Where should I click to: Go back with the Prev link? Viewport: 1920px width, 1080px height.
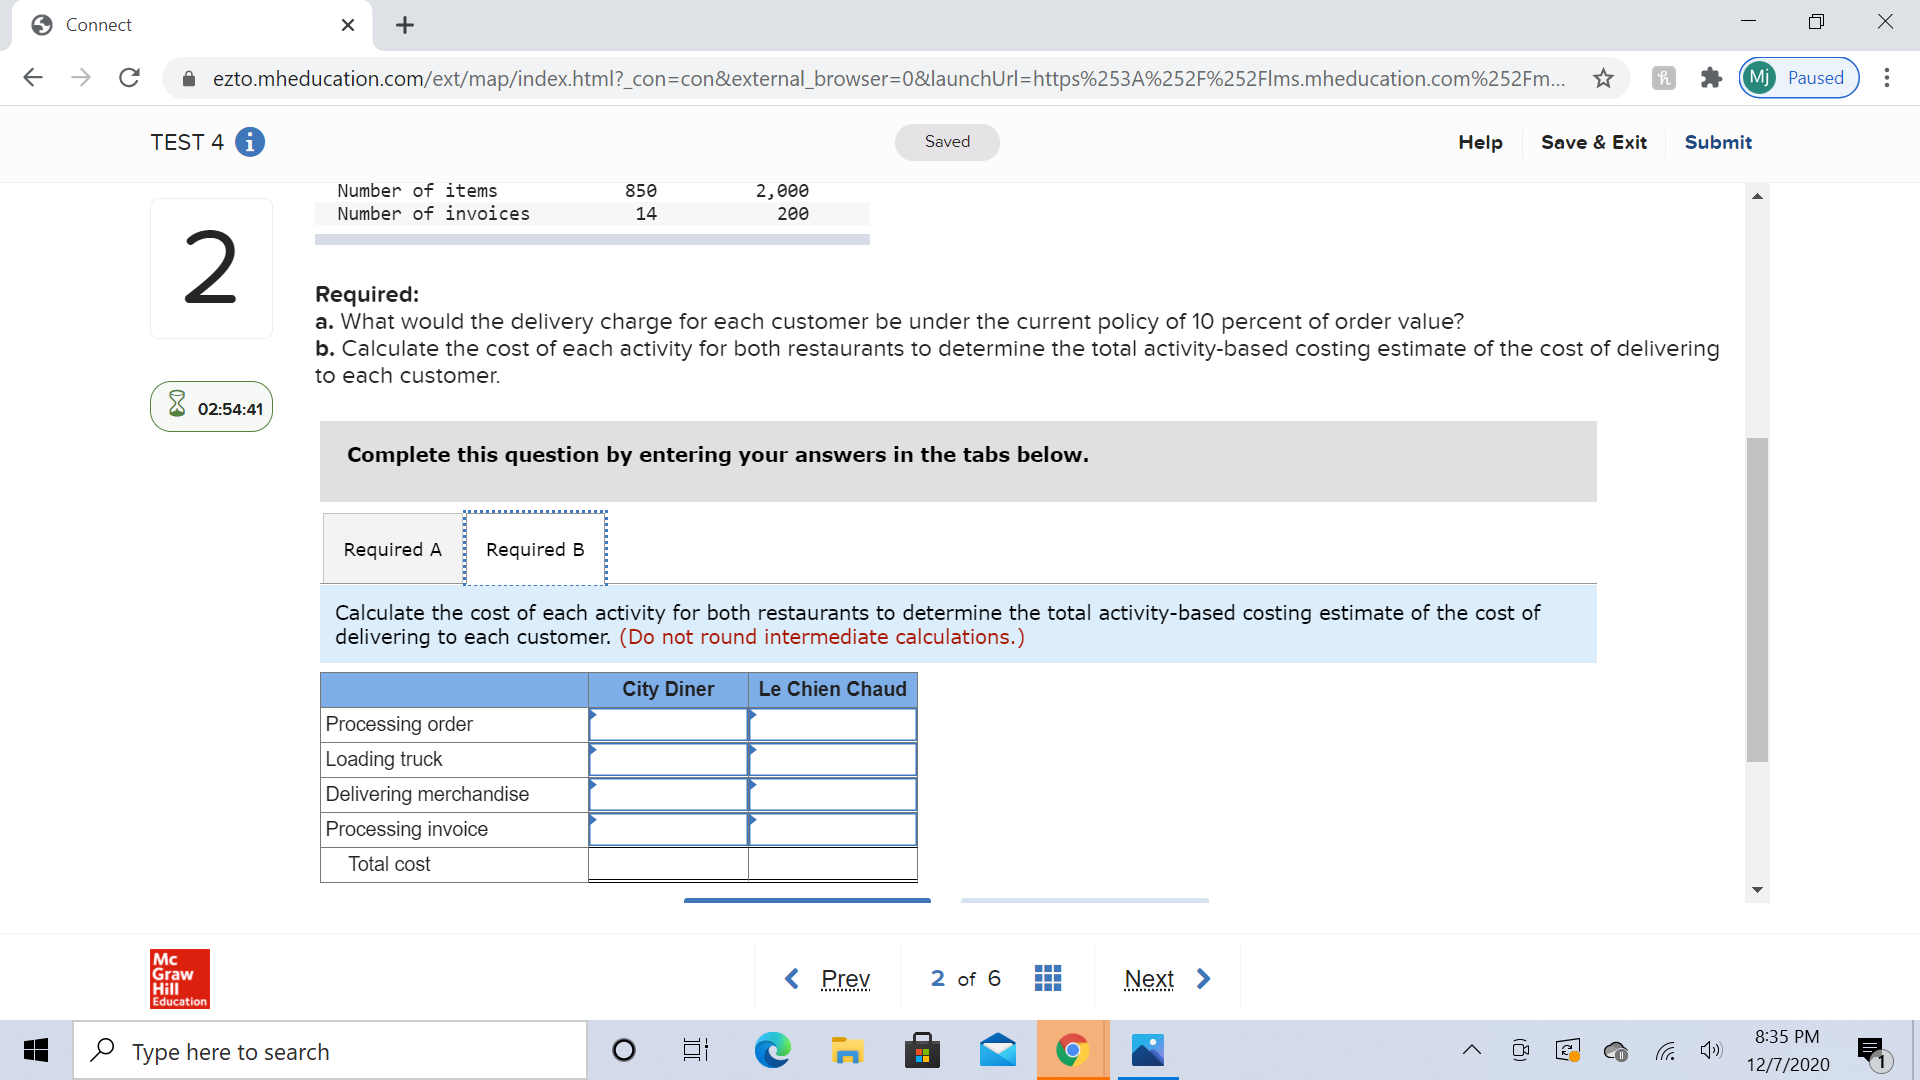(x=845, y=978)
